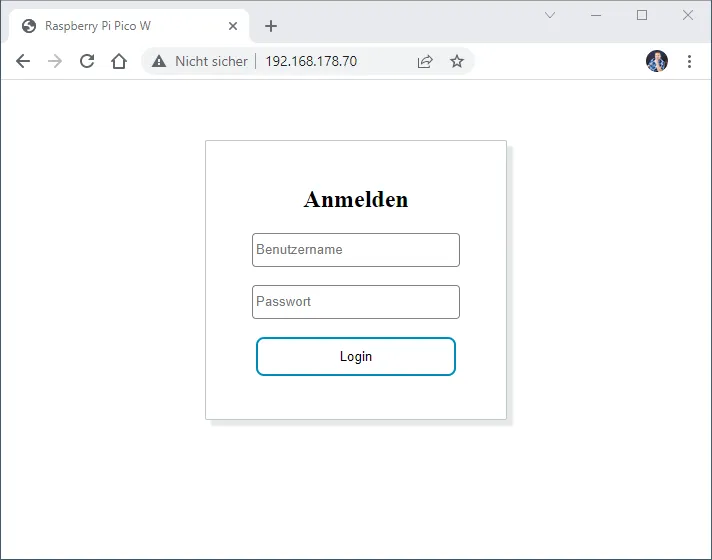Go back using the browser back arrow
This screenshot has width=712, height=560.
click(23, 61)
